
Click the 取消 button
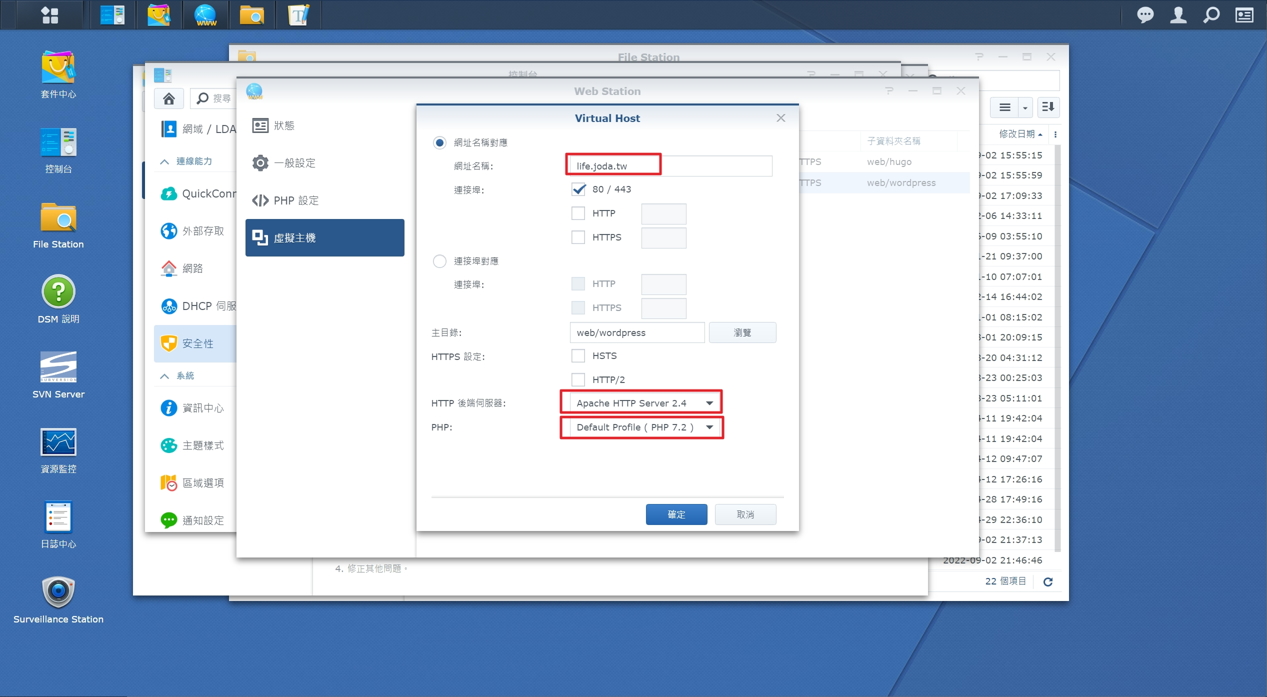(745, 514)
